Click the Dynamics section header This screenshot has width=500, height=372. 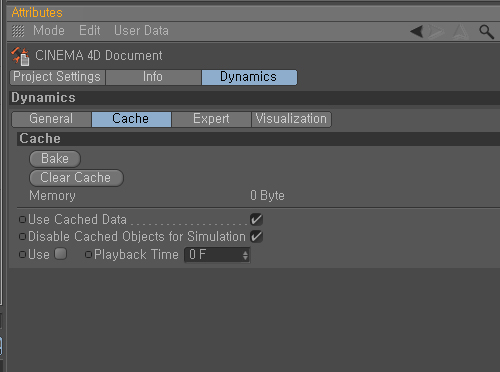(255, 98)
